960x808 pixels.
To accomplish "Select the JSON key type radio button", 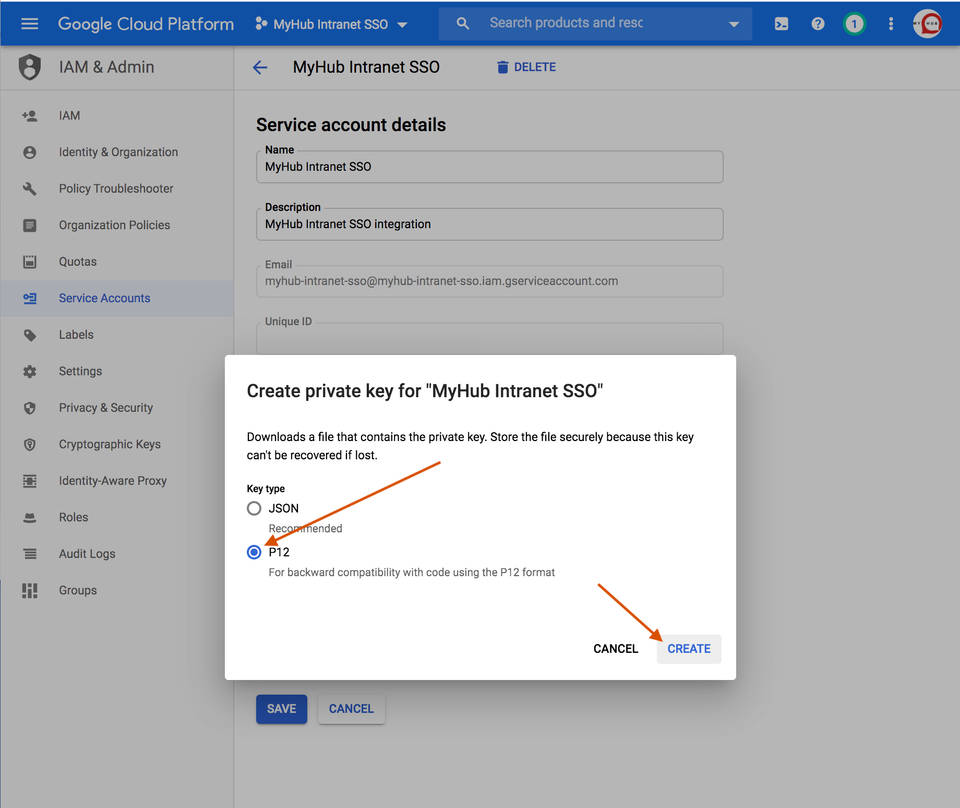I will pyautogui.click(x=253, y=508).
